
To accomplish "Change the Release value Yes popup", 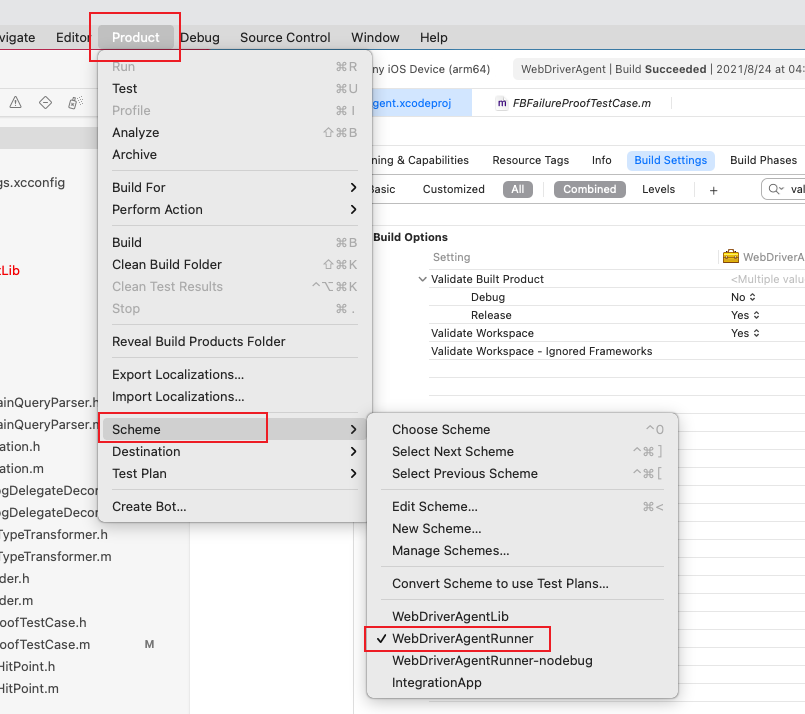I will click(x=745, y=315).
